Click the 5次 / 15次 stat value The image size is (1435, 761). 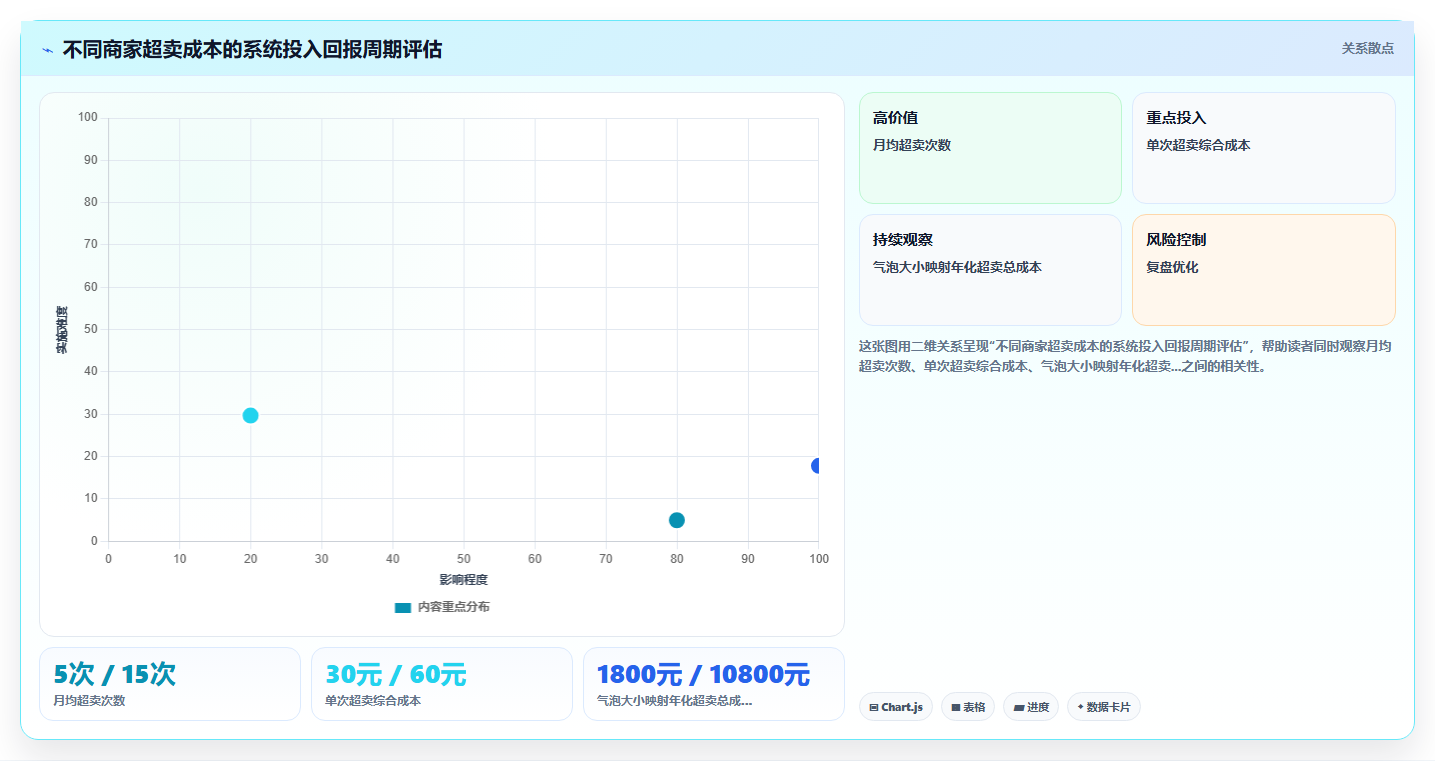pyautogui.click(x=115, y=675)
